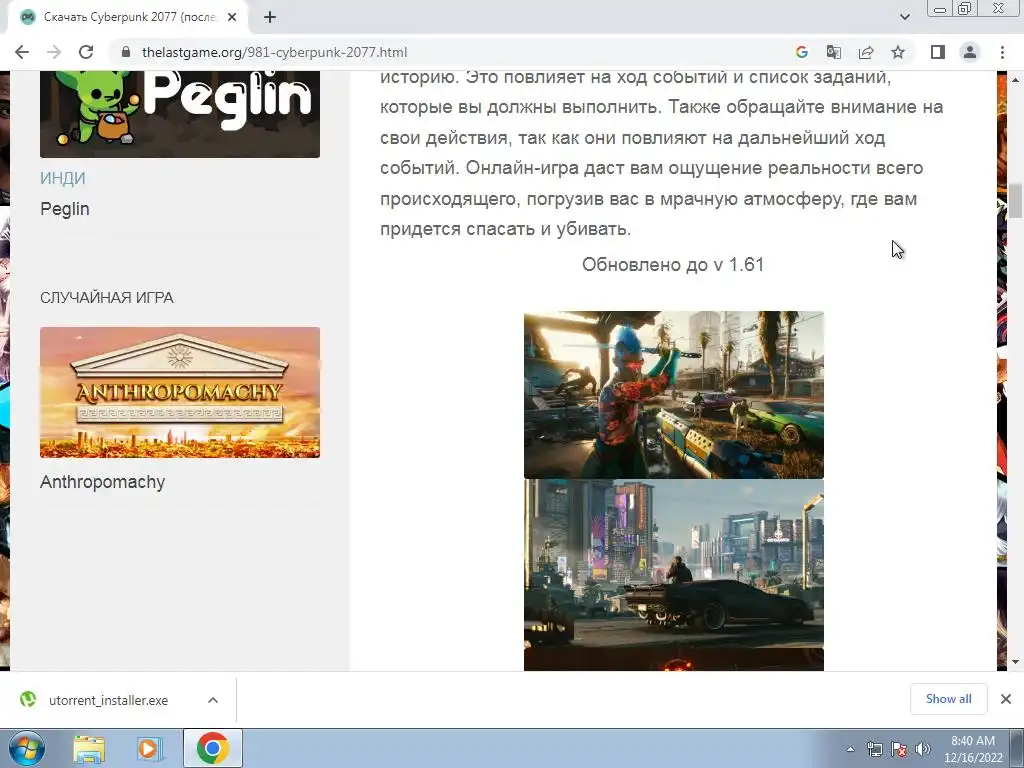Viewport: 1024px width, 768px height.
Task: Close the downloads bar
Action: pyautogui.click(x=1006, y=699)
